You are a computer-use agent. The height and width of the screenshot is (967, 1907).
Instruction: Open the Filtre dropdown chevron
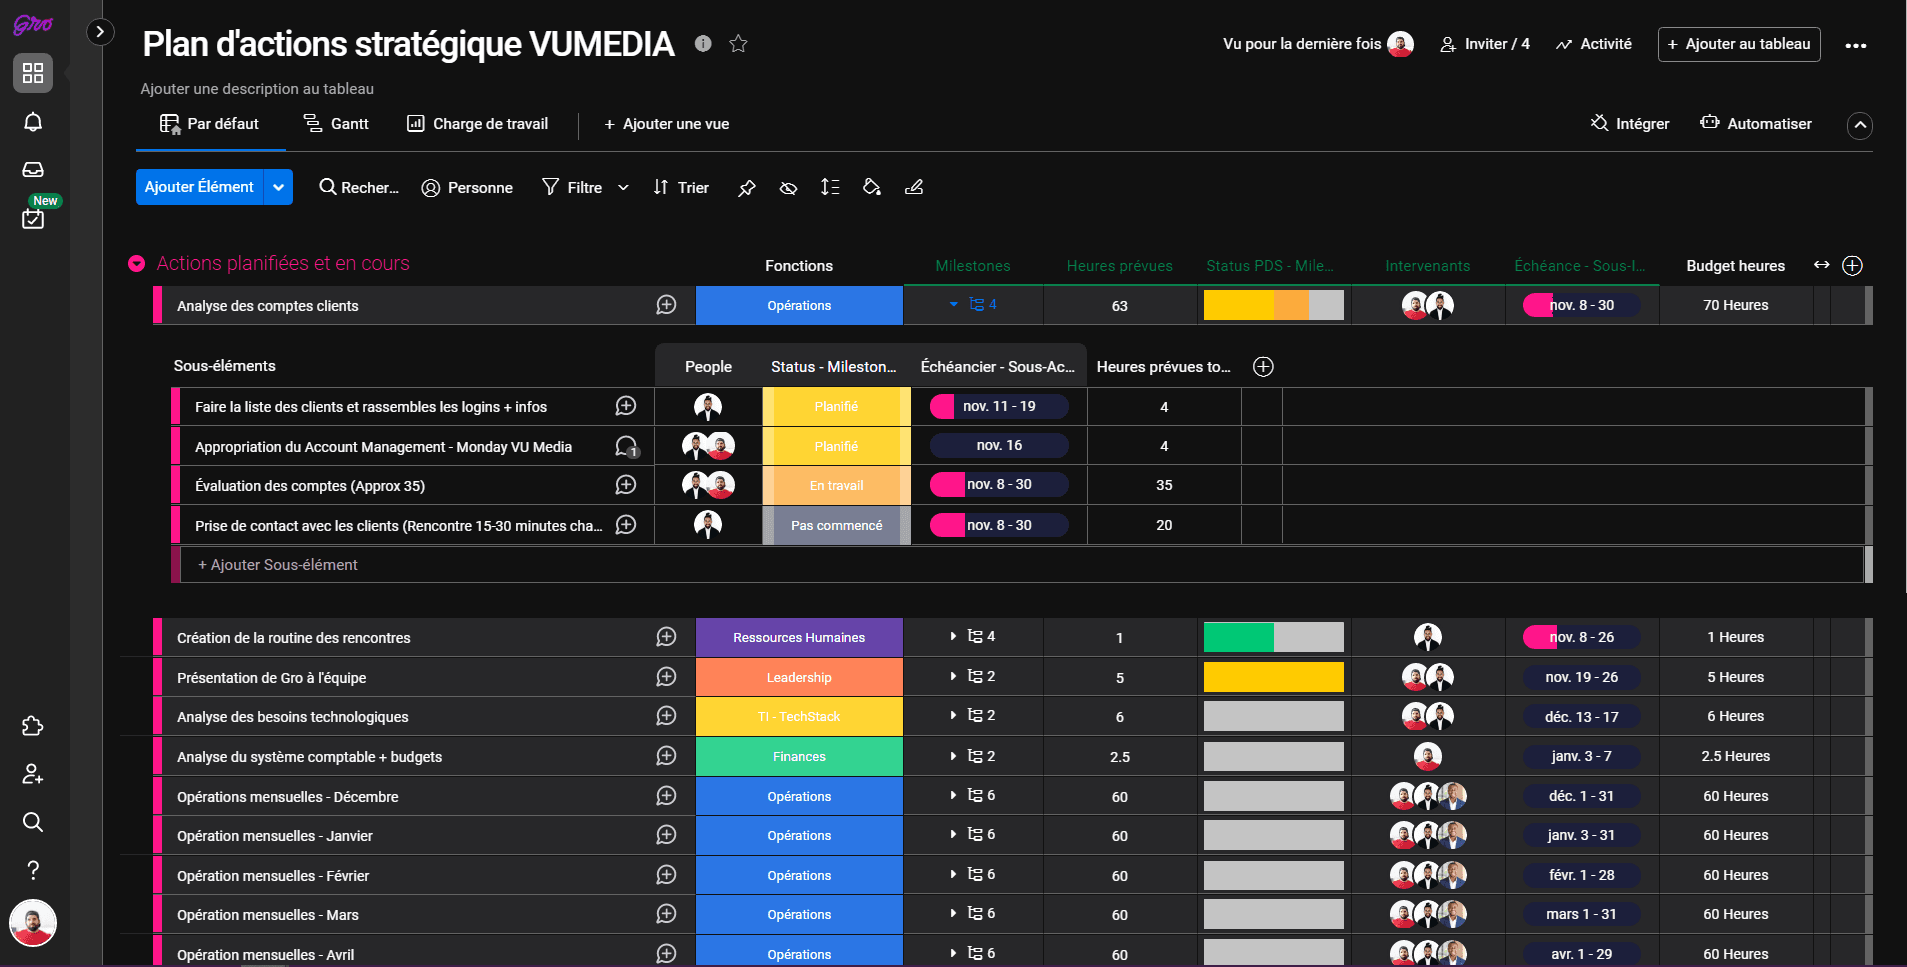click(623, 187)
